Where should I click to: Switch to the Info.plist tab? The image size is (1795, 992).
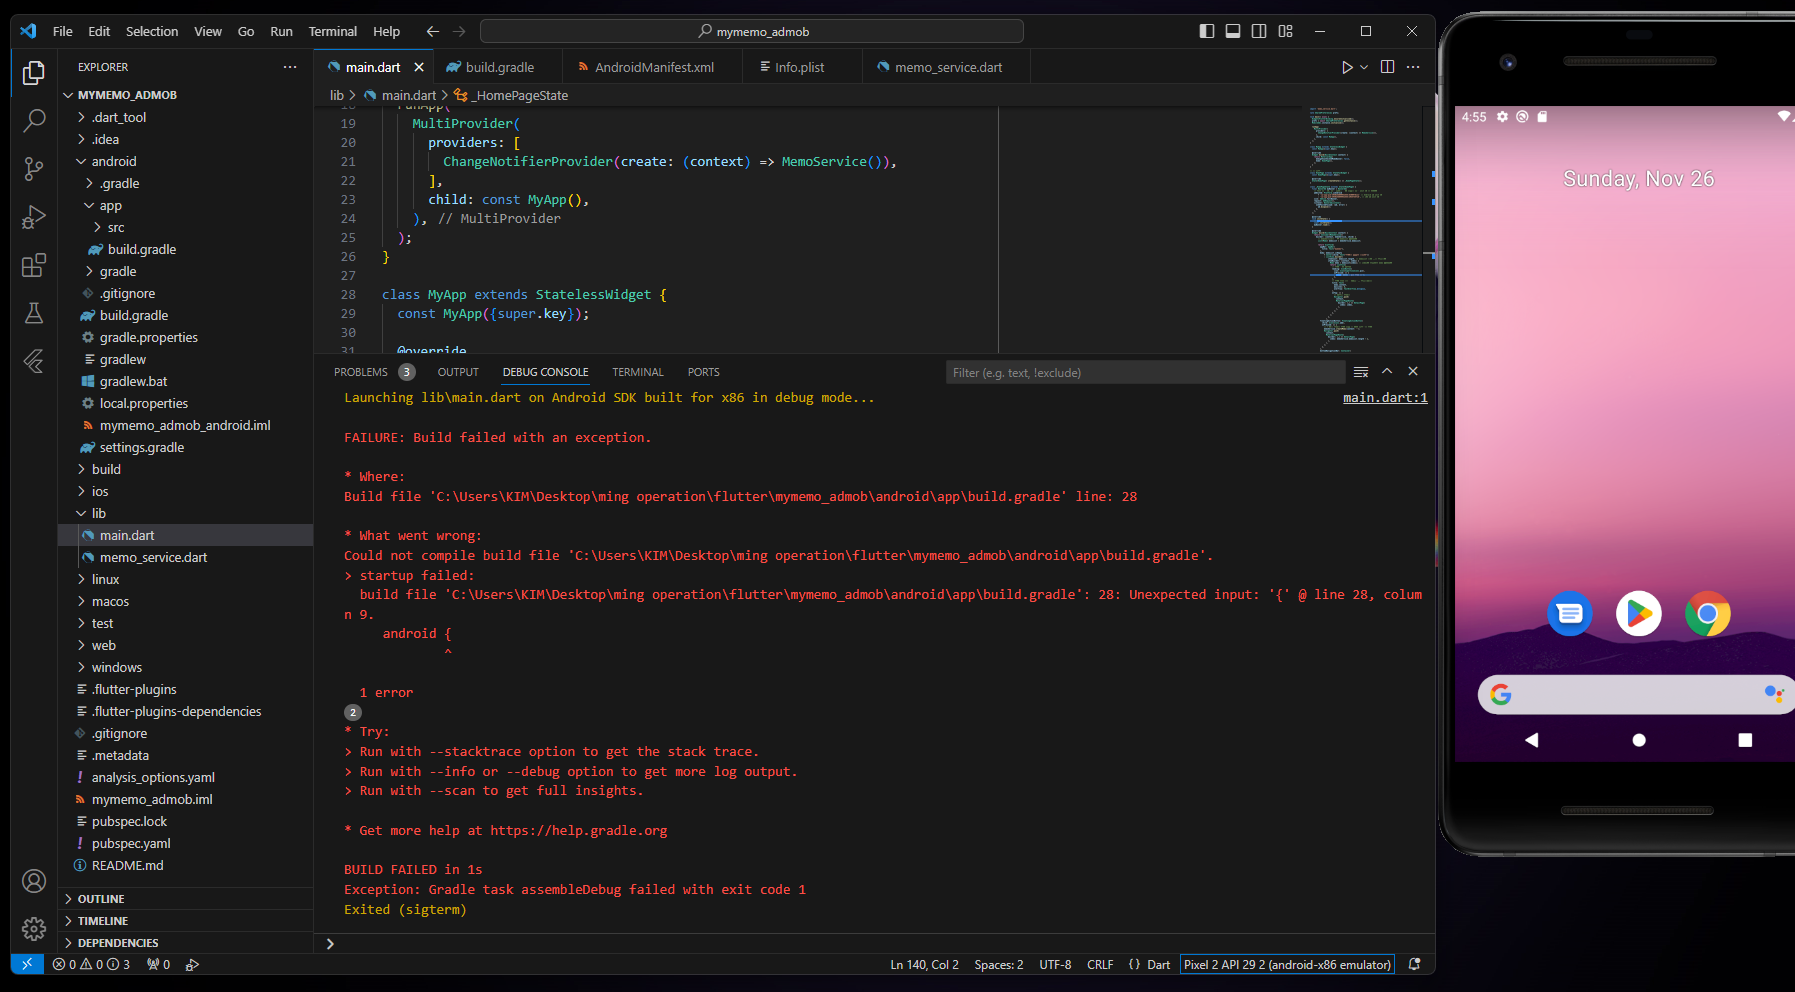(x=799, y=67)
